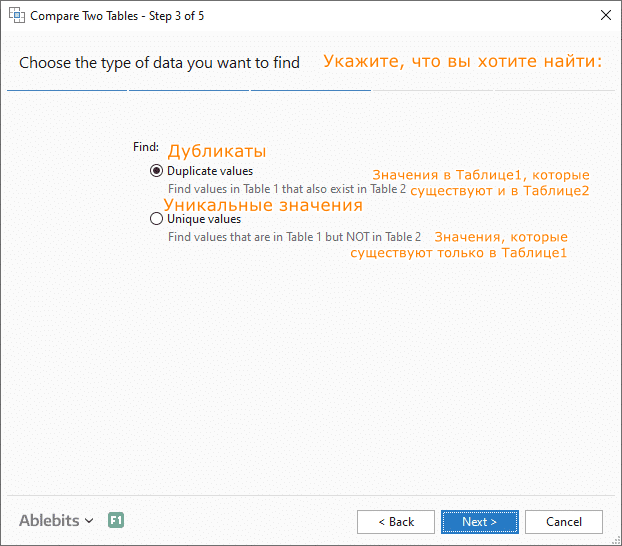Viewport: 622px width, 546px height.
Task: Choose the Unique values radio option
Action: coord(156,219)
